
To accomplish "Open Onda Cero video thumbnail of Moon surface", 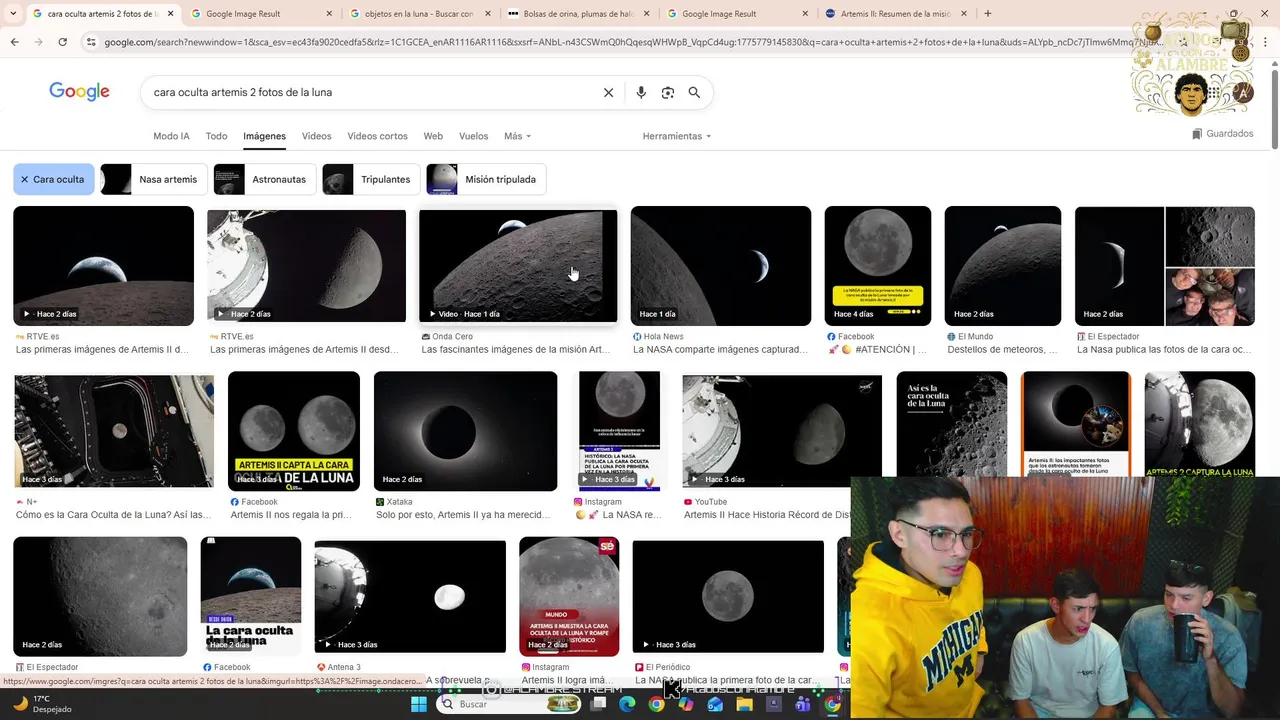I will [x=518, y=266].
